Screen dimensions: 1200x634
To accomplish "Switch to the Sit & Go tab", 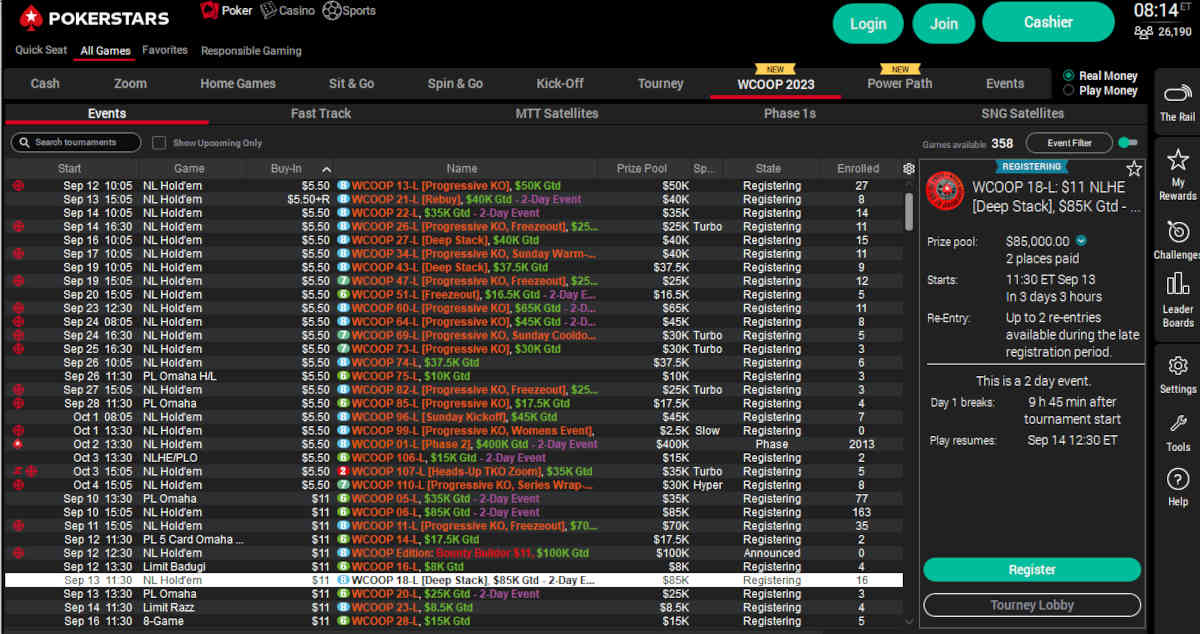I will 351,84.
